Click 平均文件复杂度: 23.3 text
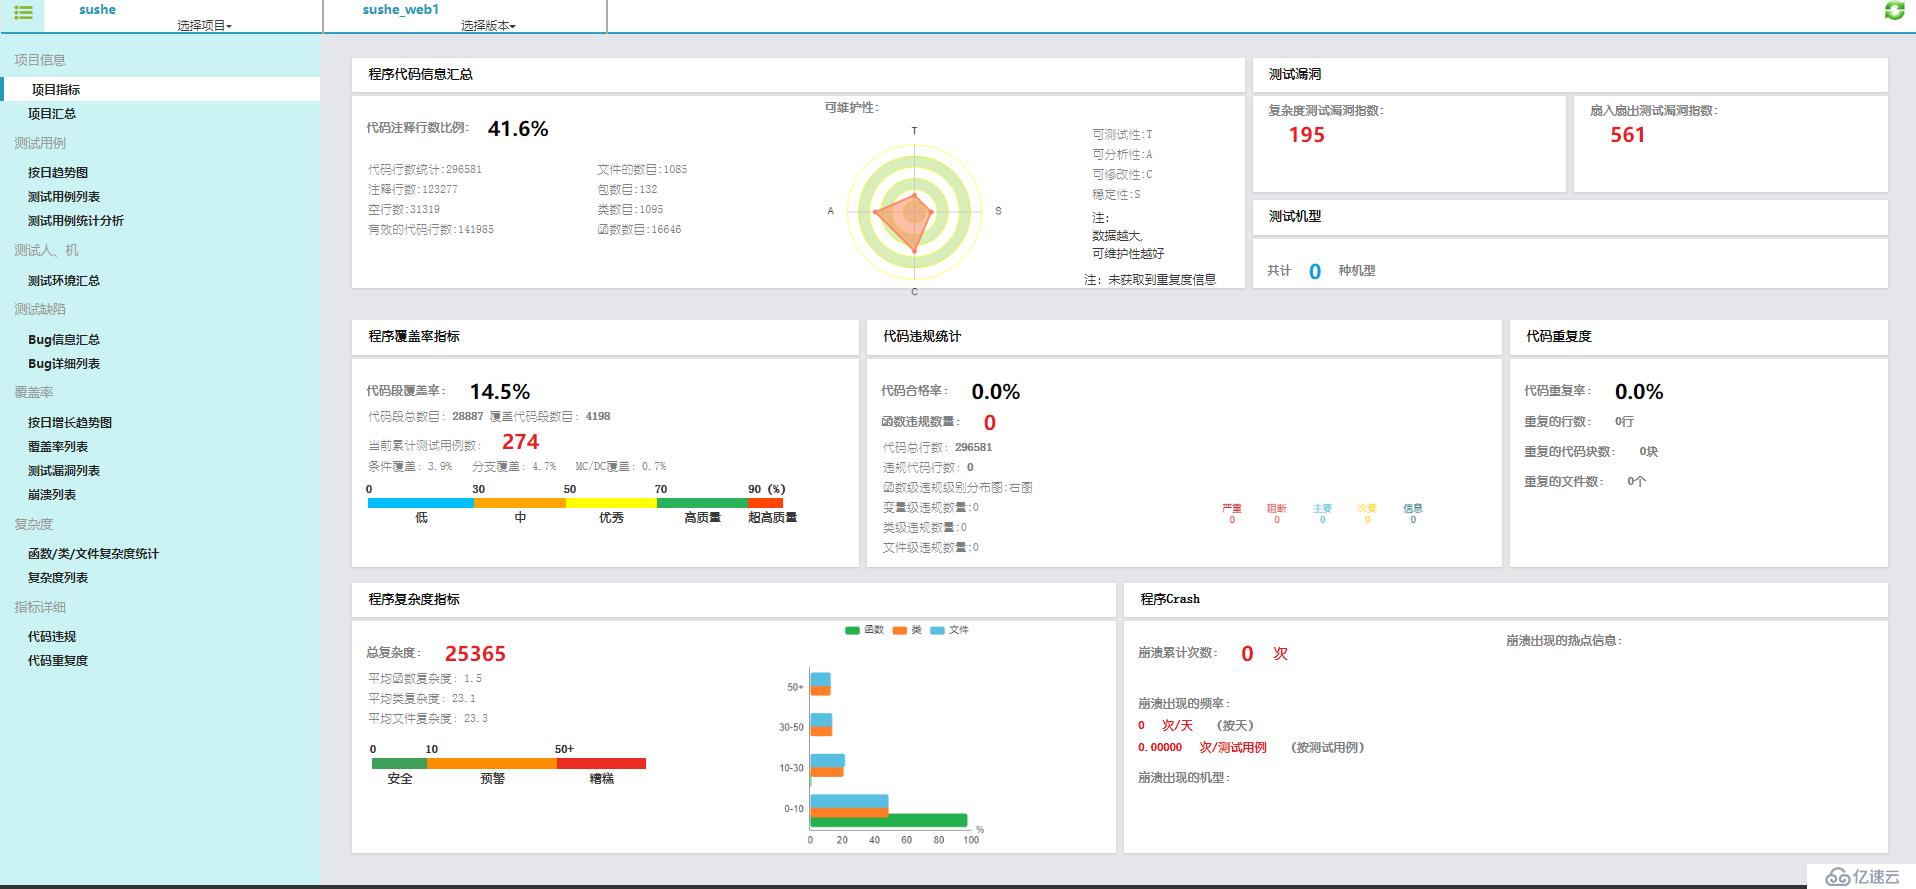This screenshot has width=1916, height=889. click(x=428, y=719)
